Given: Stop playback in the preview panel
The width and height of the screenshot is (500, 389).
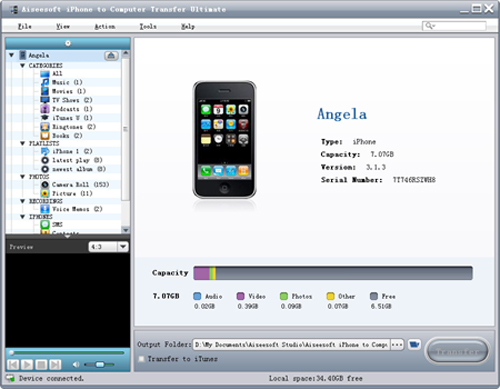Looking at the screenshot, I should point(41,364).
